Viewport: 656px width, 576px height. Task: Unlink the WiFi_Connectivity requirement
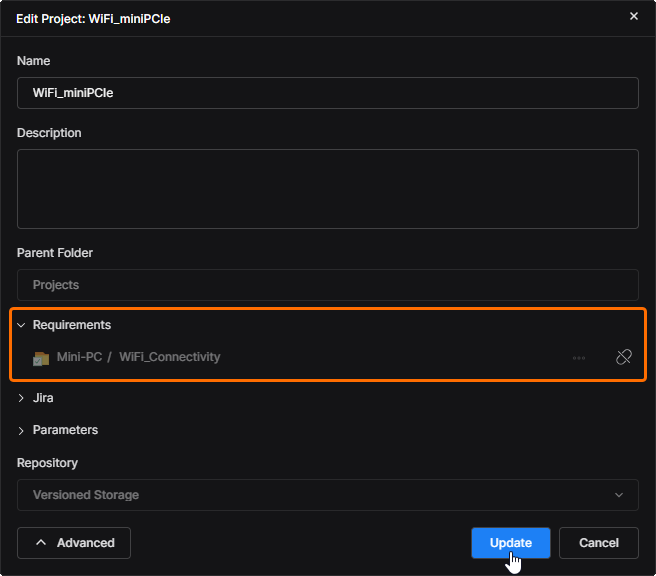623,357
